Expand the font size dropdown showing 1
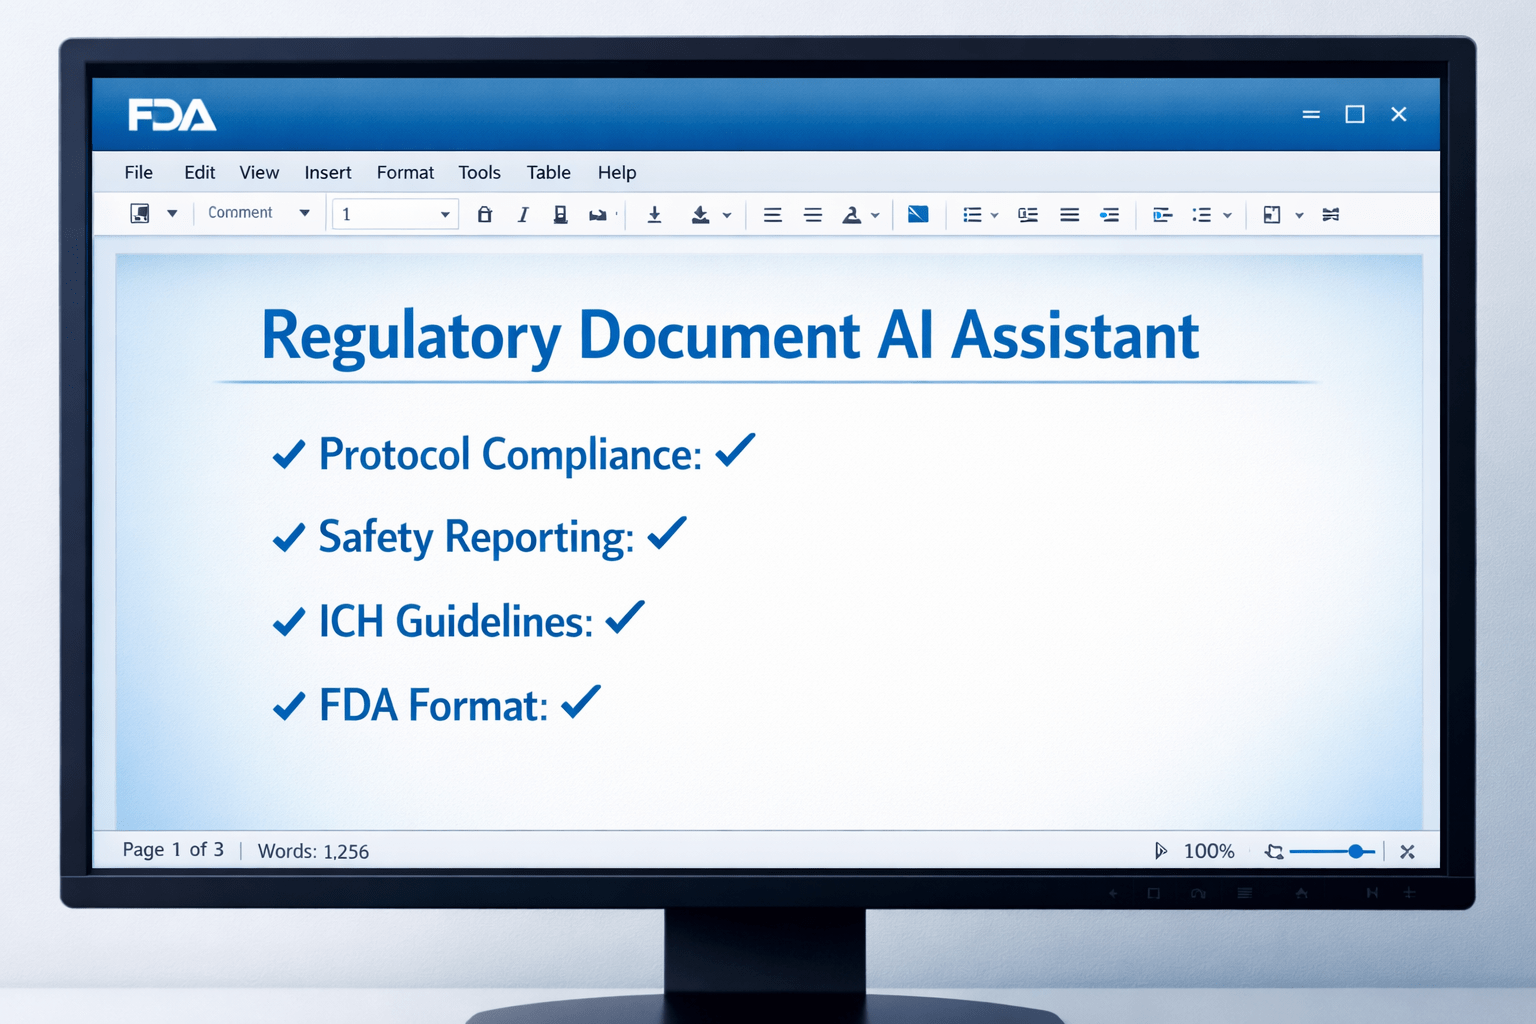This screenshot has width=1536, height=1024. 444,215
